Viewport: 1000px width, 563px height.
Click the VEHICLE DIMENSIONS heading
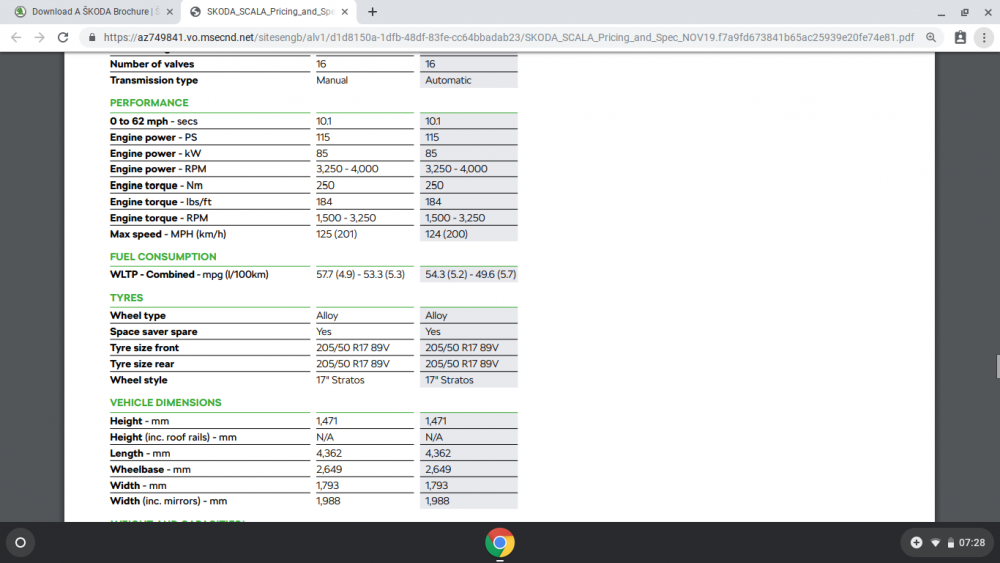click(x=165, y=402)
